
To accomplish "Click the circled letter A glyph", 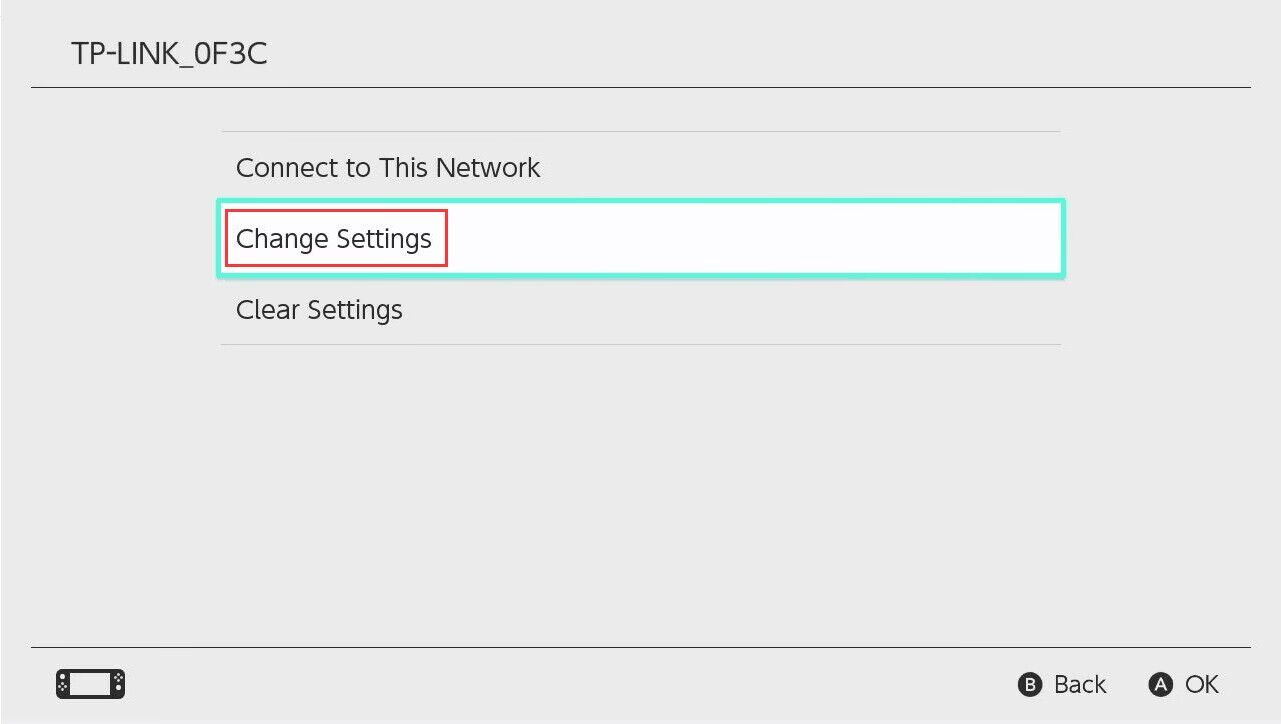I will coord(1160,685).
